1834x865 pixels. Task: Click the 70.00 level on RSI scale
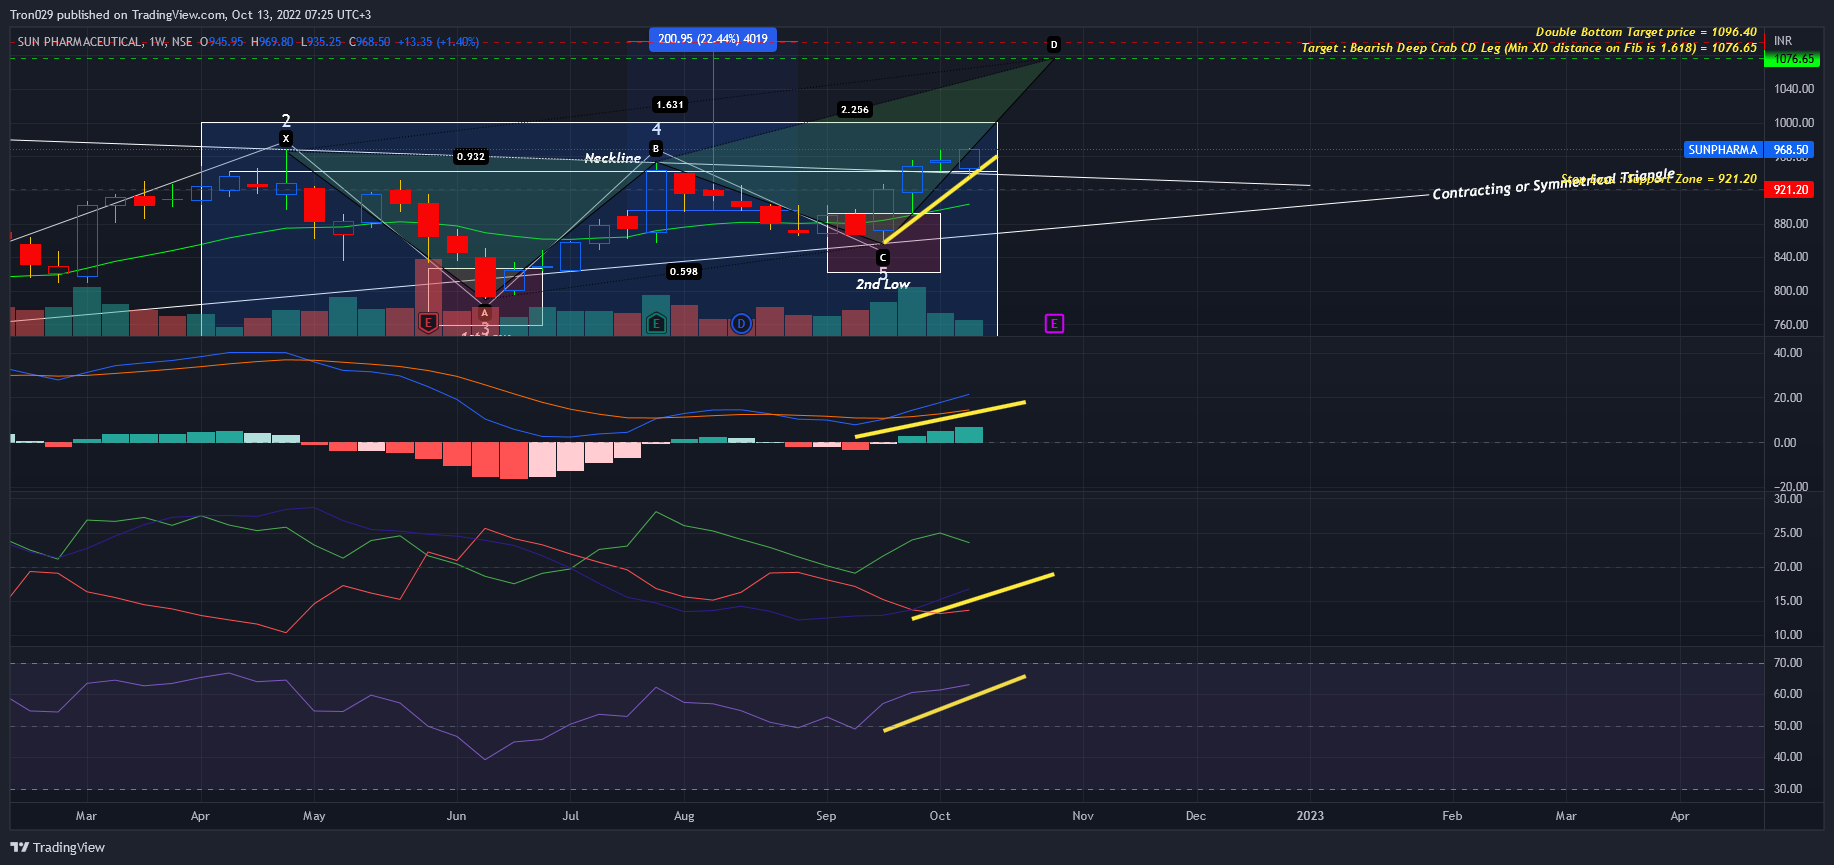pyautogui.click(x=1788, y=663)
